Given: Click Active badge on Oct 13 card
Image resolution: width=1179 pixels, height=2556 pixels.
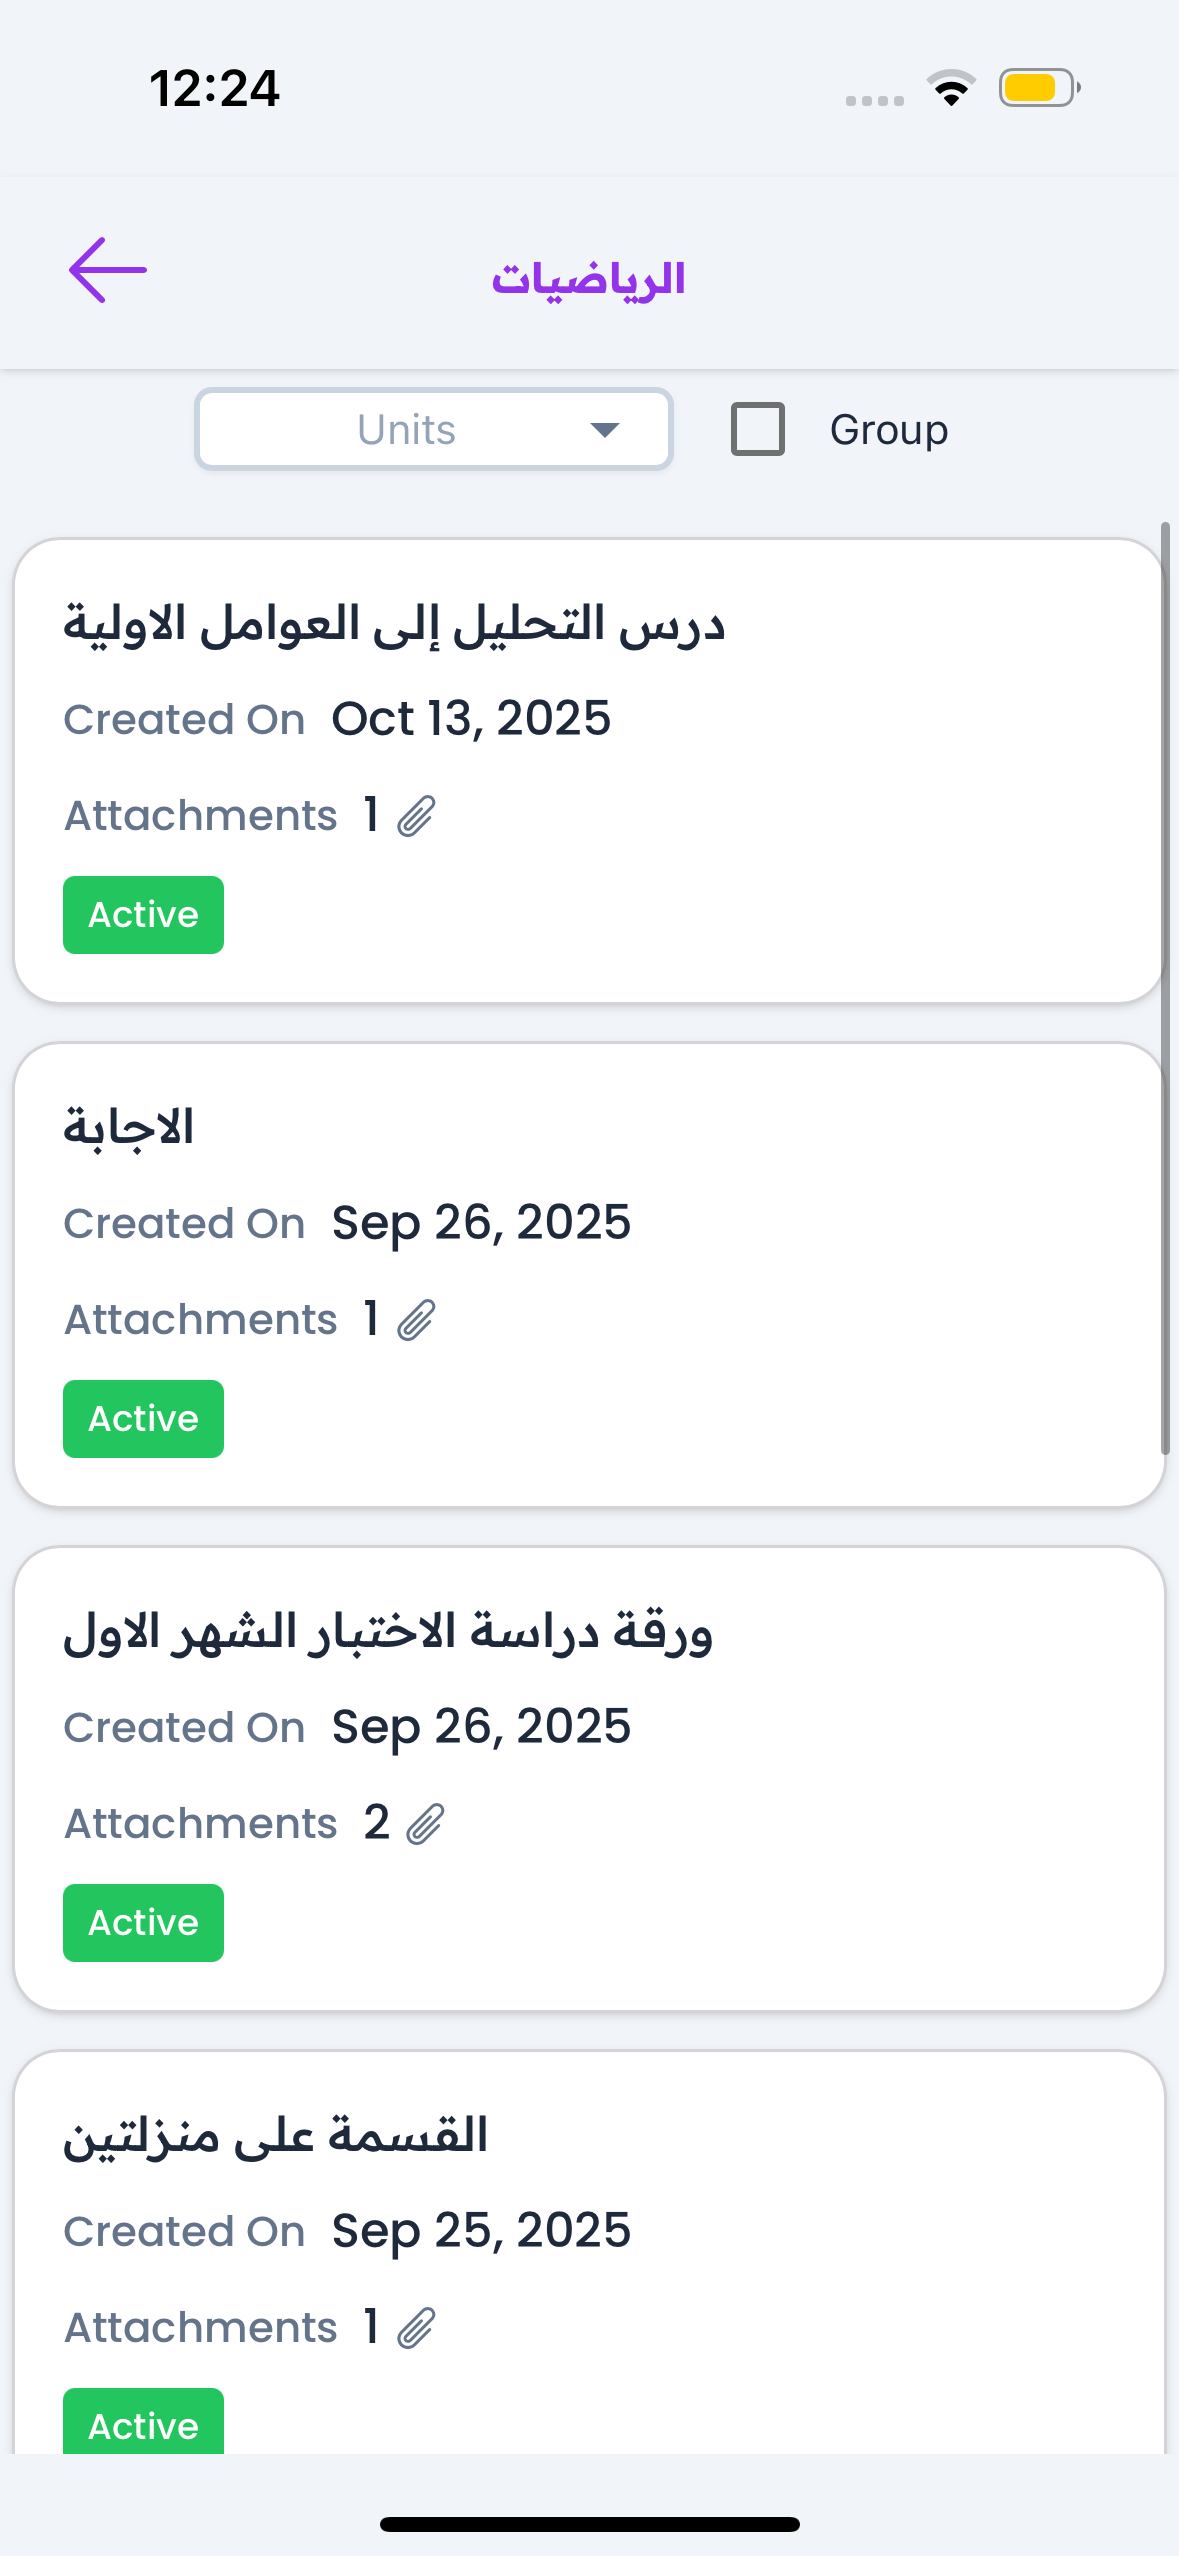Looking at the screenshot, I should coord(143,915).
